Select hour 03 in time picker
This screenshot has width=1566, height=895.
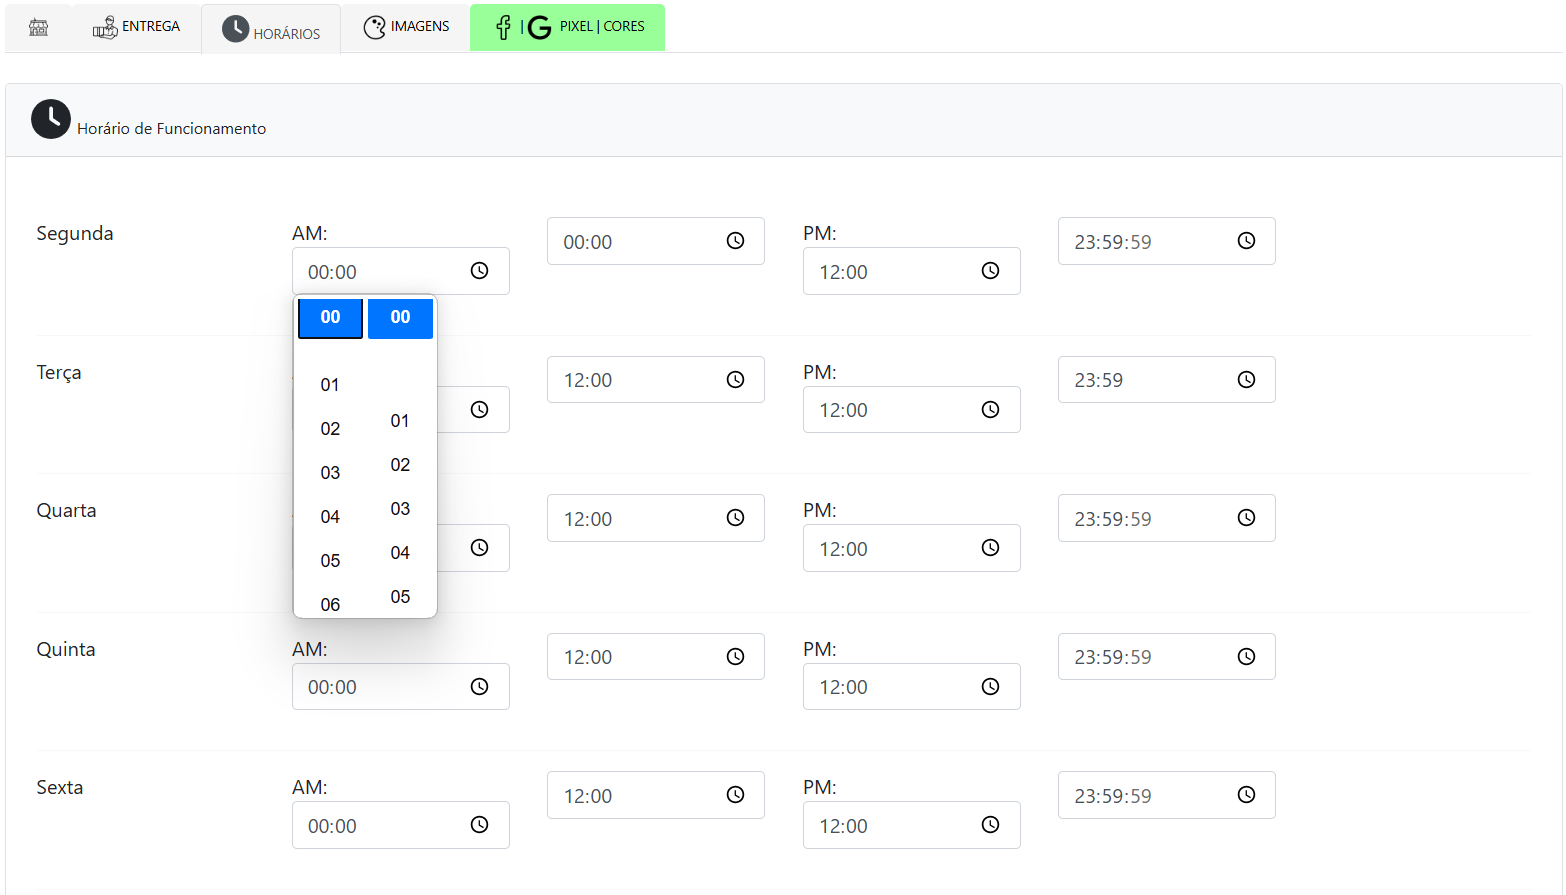330,473
